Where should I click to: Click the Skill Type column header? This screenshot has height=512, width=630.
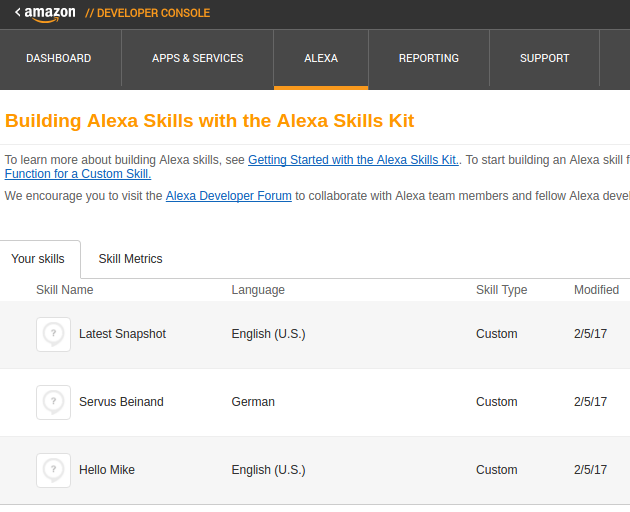(x=501, y=290)
